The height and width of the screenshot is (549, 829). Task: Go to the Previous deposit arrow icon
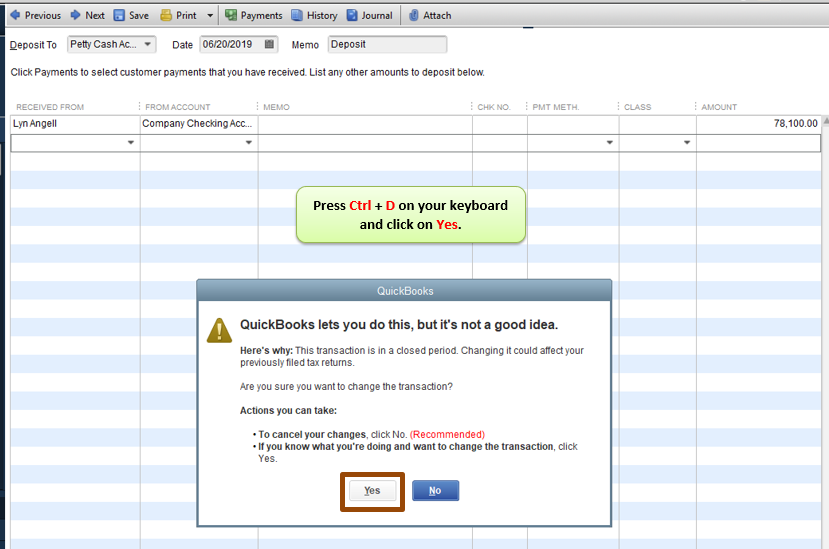pyautogui.click(x=15, y=15)
